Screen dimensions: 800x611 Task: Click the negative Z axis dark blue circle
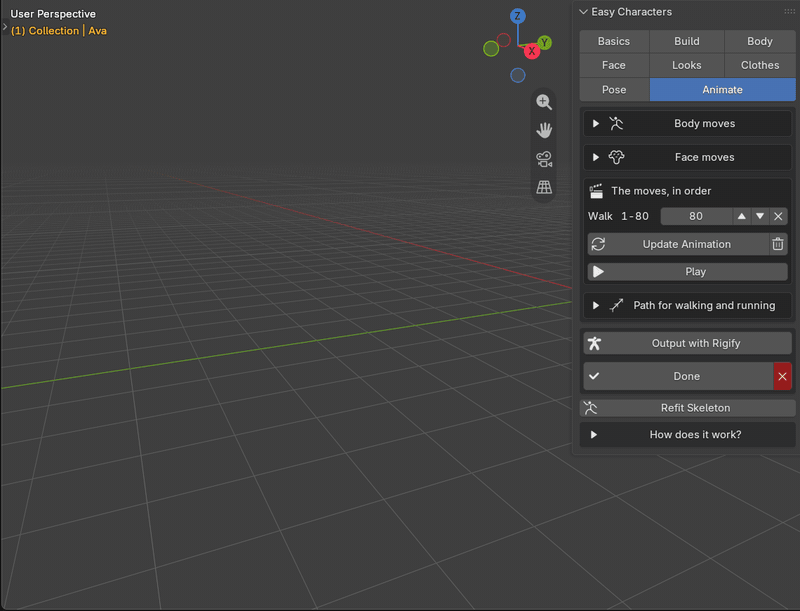click(x=517, y=75)
